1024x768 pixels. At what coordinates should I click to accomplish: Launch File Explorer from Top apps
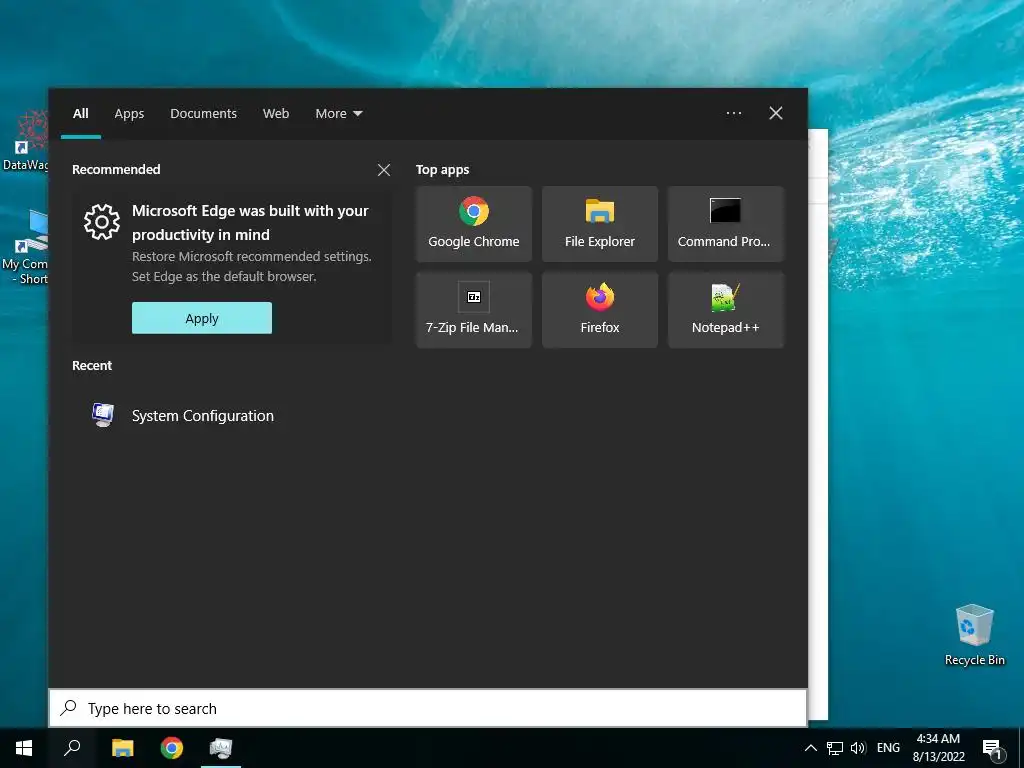tap(600, 224)
